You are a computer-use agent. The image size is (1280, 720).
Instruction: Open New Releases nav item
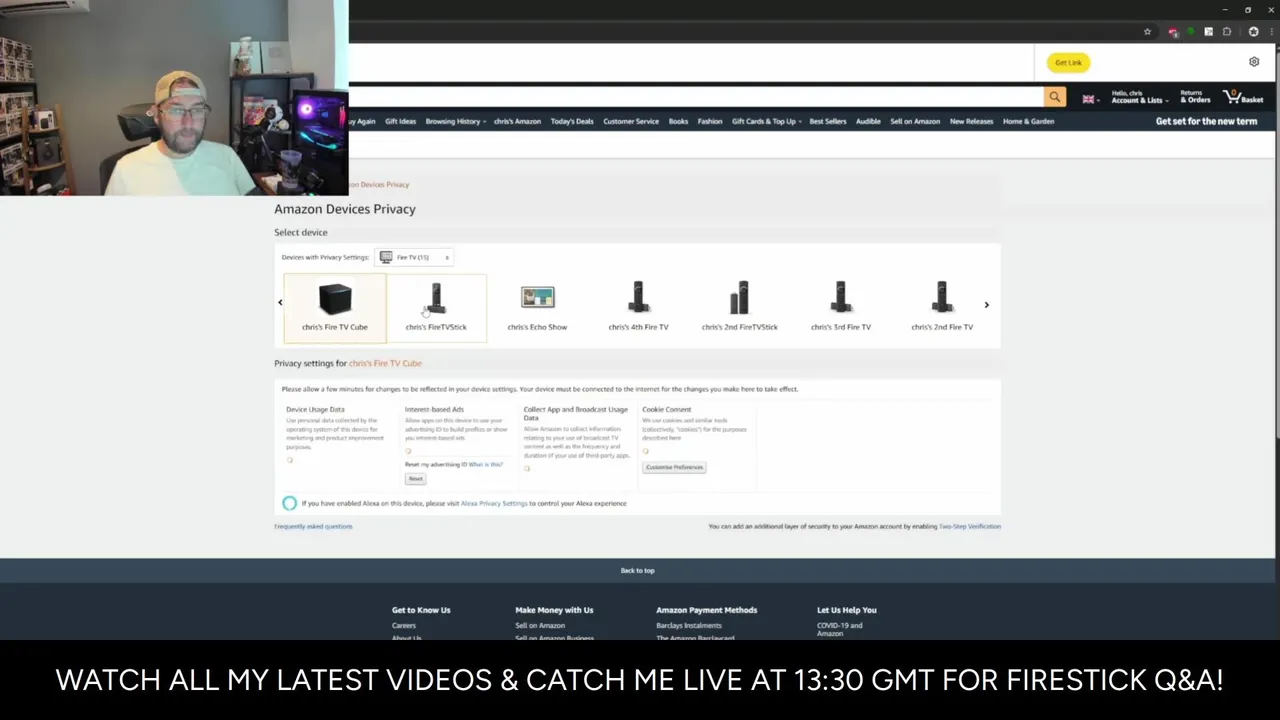tap(972, 122)
